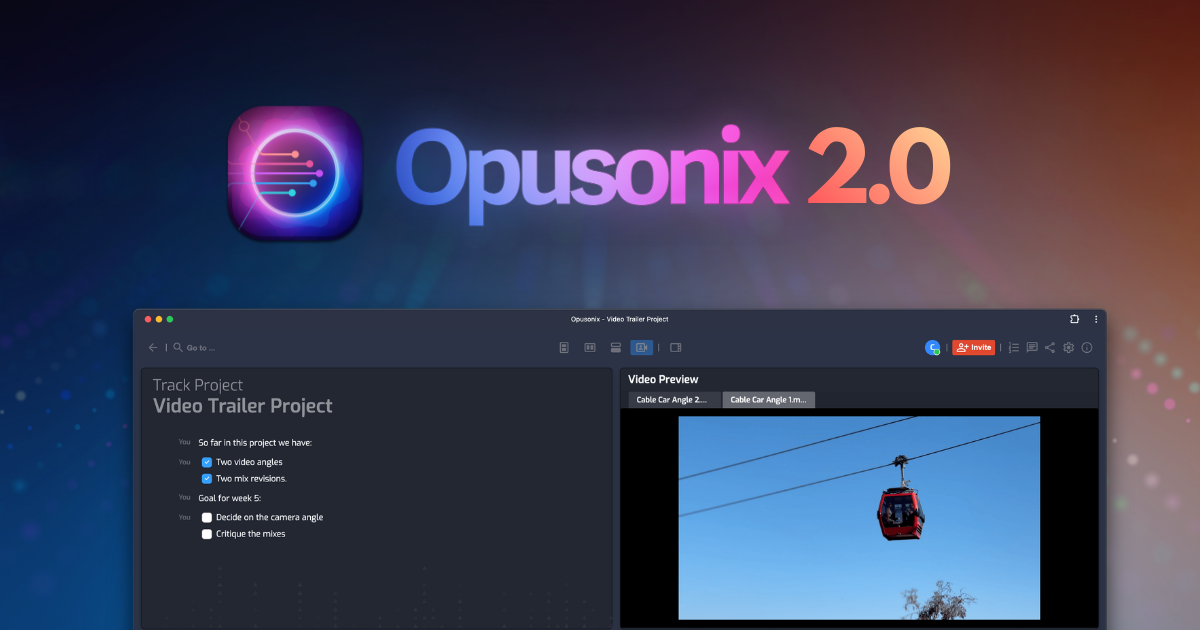
Task: Select the active video preview layout icon
Action: point(641,347)
